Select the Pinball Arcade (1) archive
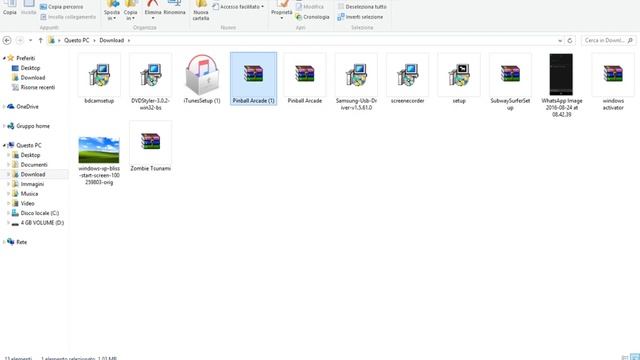 [x=253, y=79]
